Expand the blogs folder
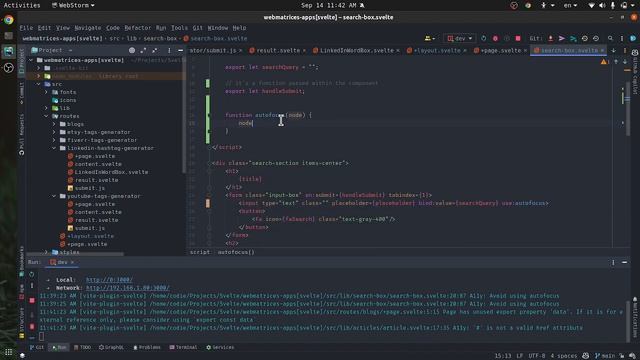Image resolution: width=640 pixels, height=360 pixels. click(x=54, y=124)
